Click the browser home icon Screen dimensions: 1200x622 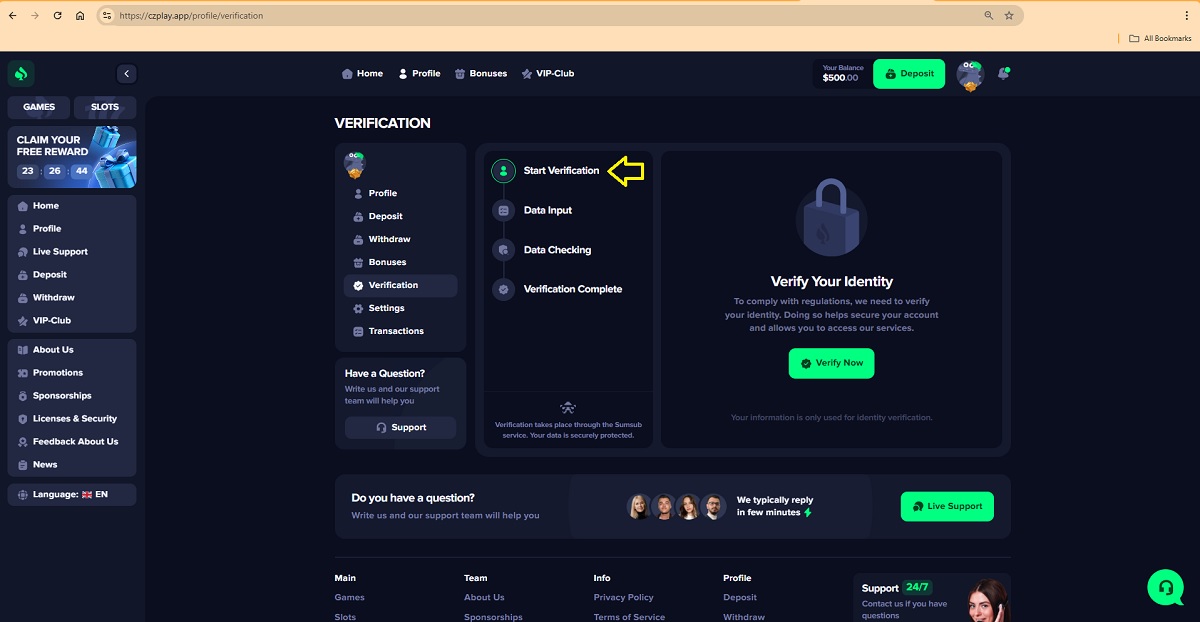(80, 16)
